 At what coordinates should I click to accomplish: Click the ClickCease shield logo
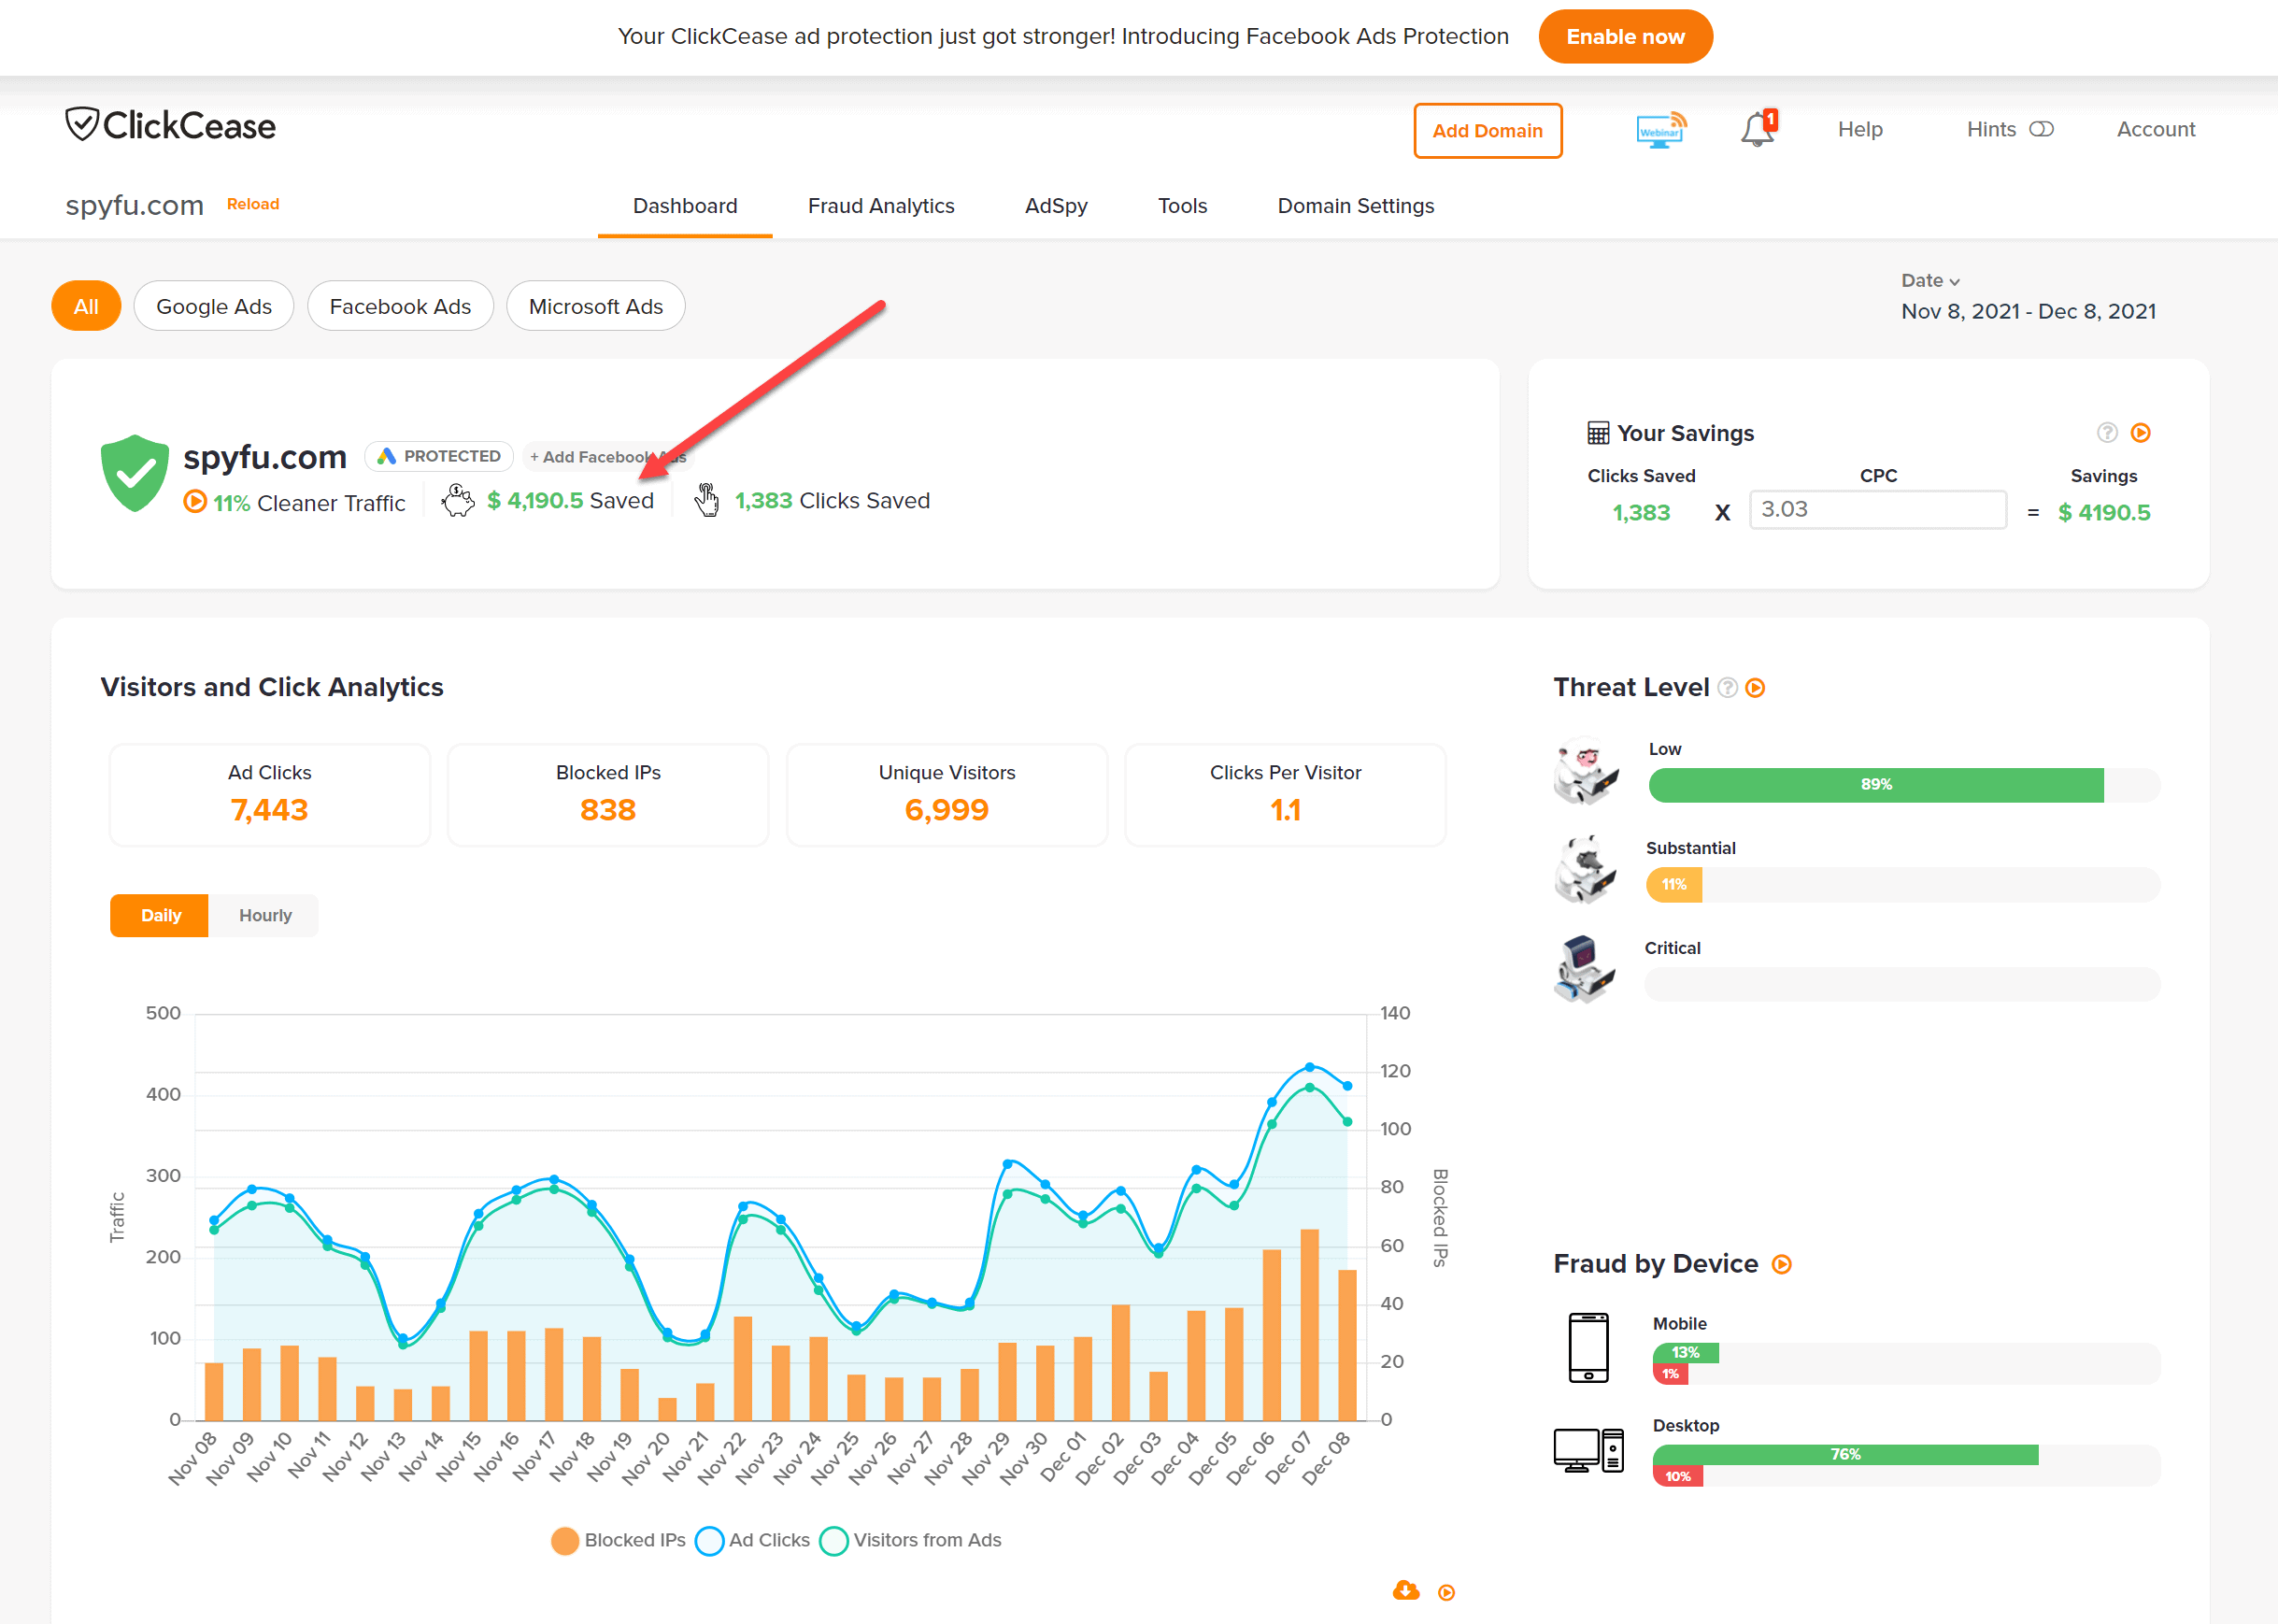pyautogui.click(x=82, y=125)
